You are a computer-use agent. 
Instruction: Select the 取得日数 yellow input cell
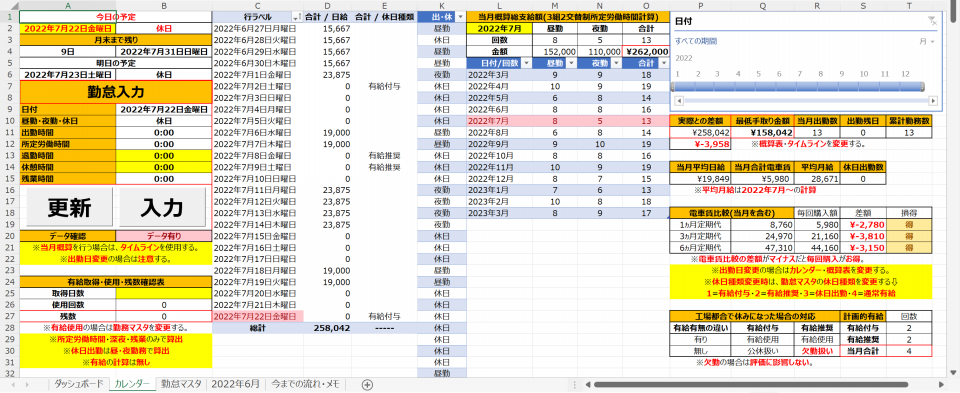pyautogui.click(x=164, y=294)
